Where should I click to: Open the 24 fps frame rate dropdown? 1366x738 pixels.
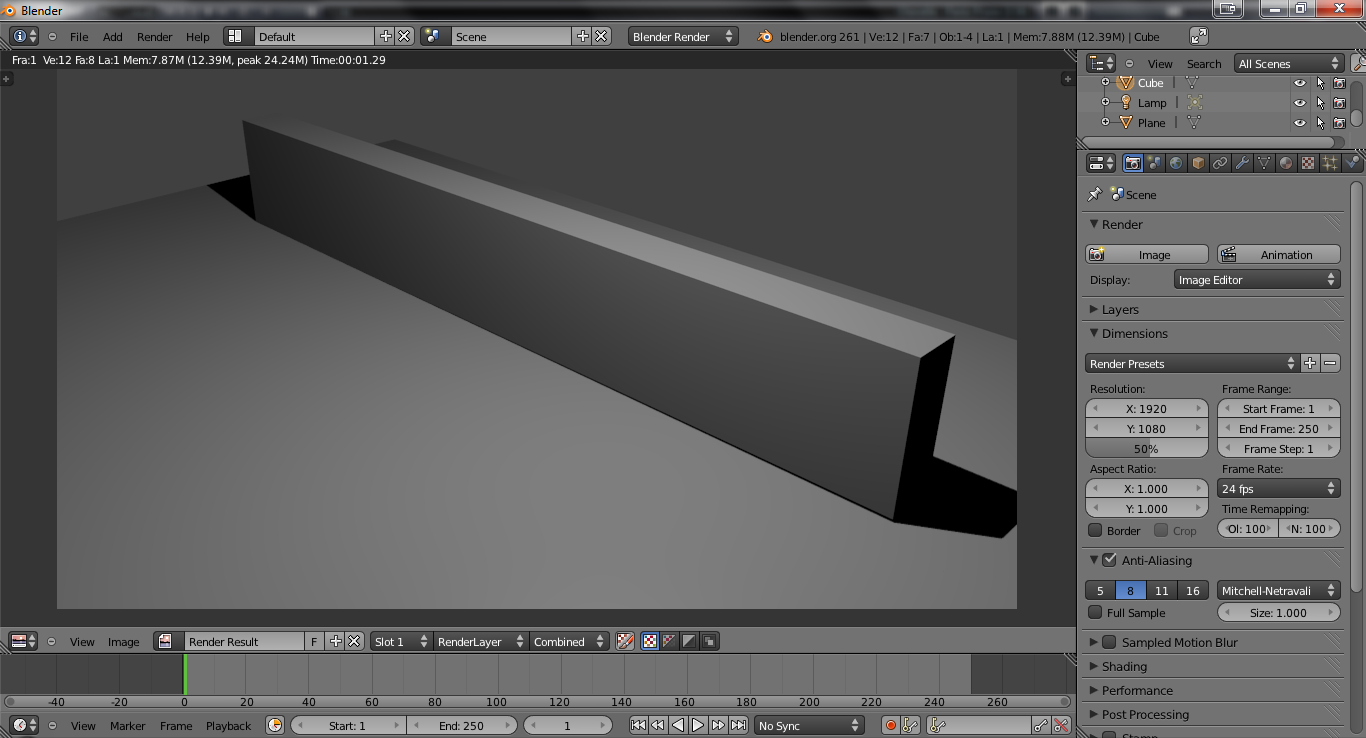point(1279,488)
